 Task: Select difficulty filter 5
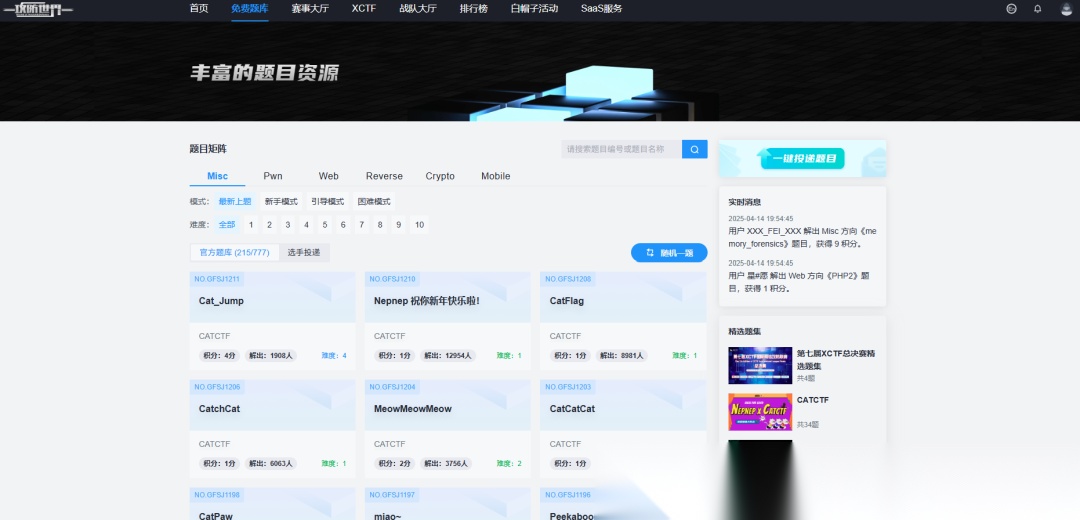[x=325, y=225]
